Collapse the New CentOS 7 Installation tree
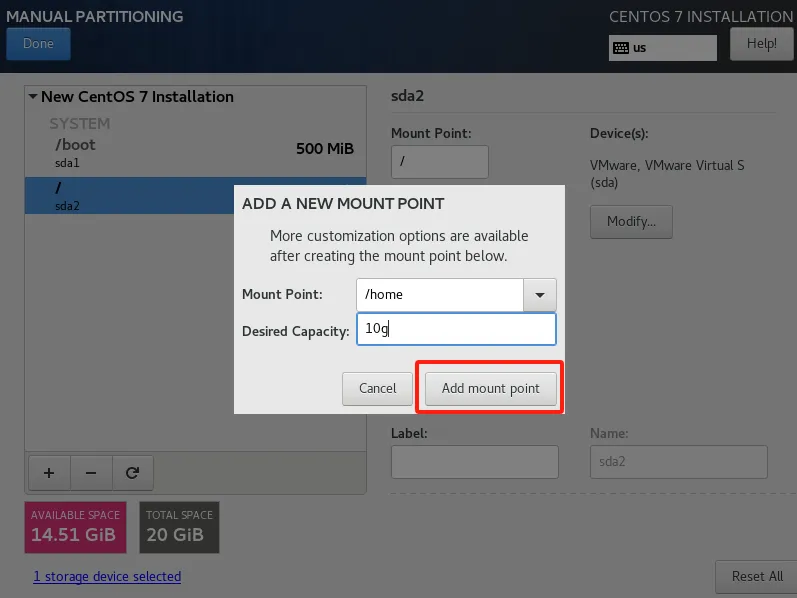Viewport: 797px width, 598px height. pyautogui.click(x=33, y=97)
